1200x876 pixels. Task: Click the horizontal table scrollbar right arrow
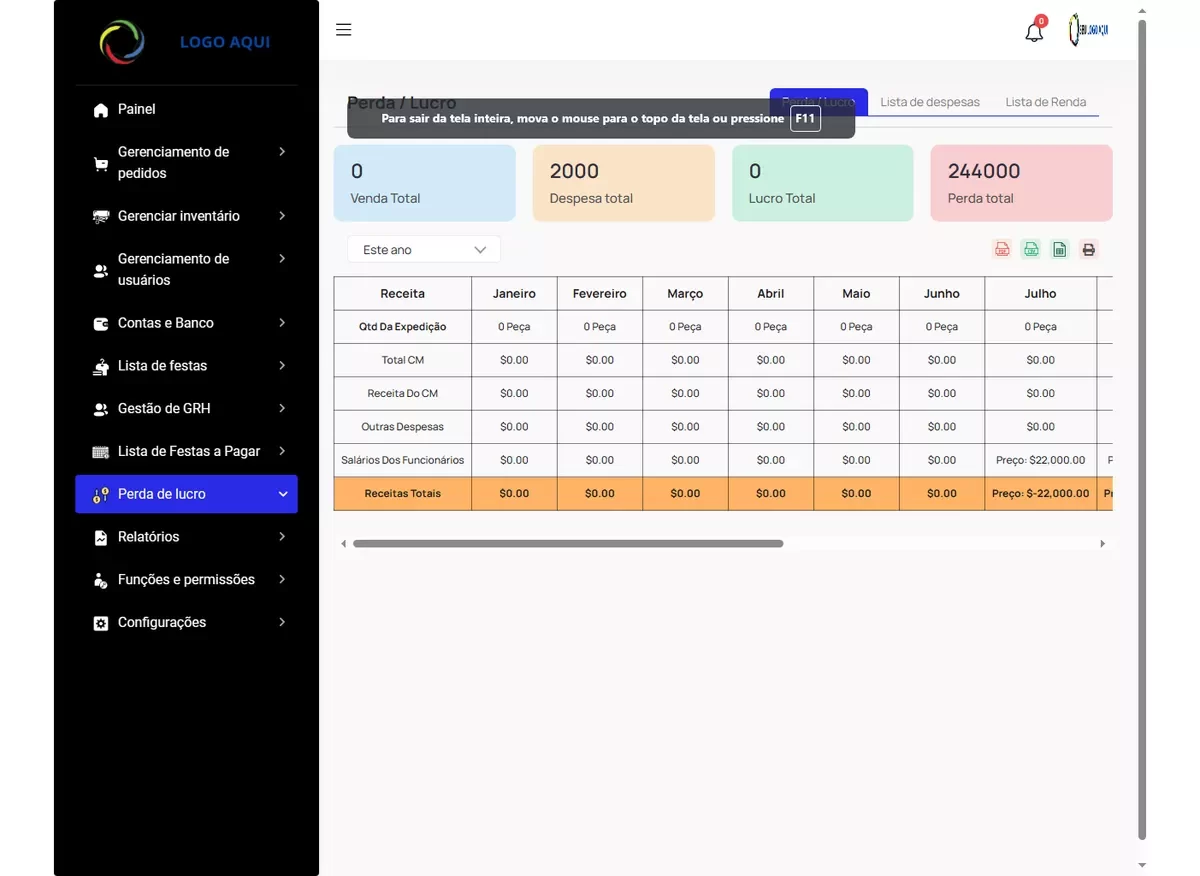(x=1103, y=544)
